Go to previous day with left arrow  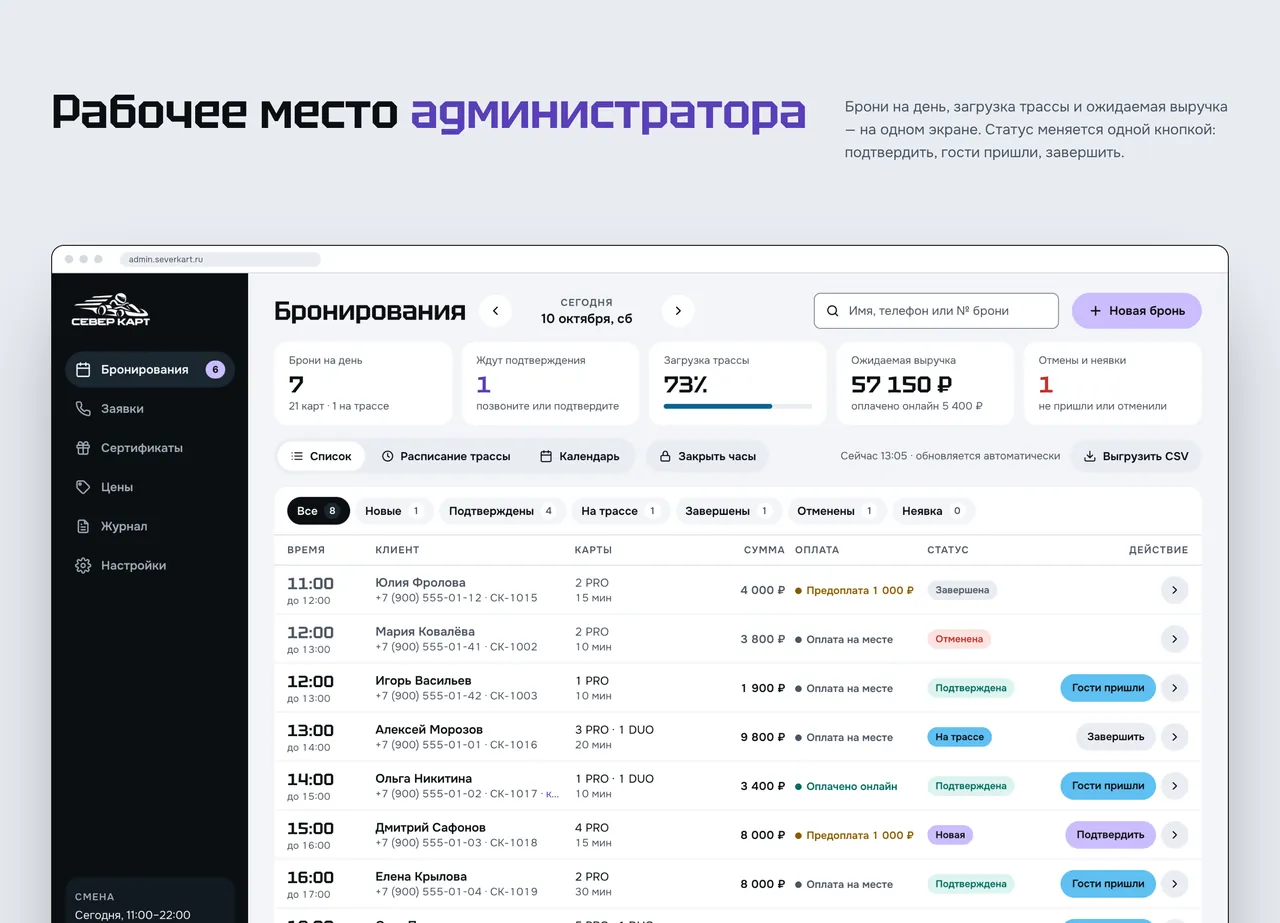(x=495, y=311)
